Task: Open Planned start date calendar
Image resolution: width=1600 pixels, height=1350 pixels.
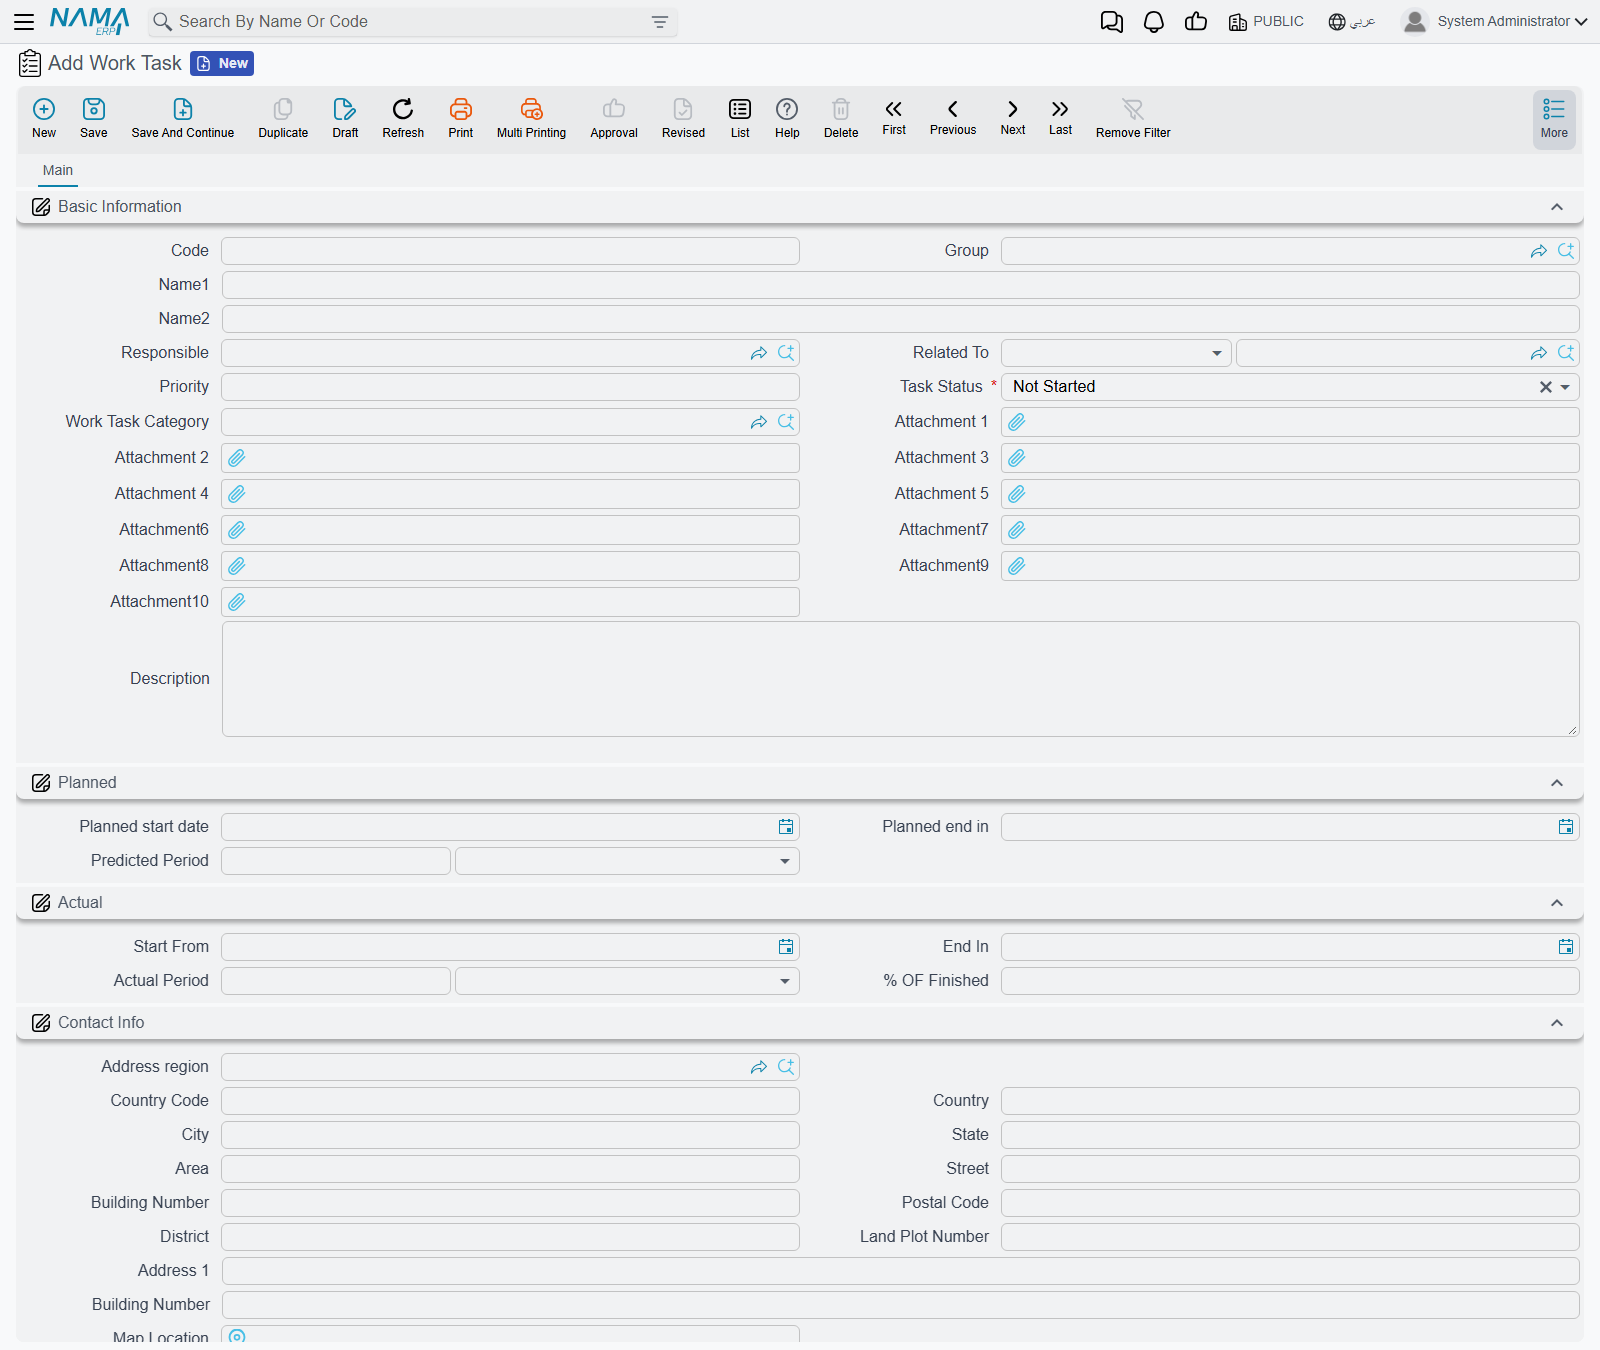Action: (x=786, y=827)
